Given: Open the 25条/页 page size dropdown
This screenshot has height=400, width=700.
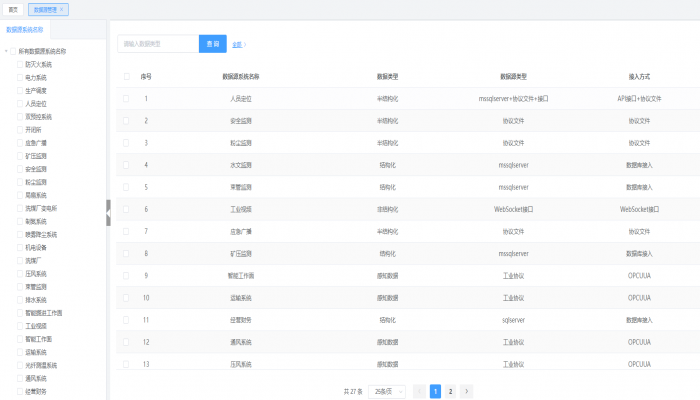Looking at the screenshot, I should (x=387, y=391).
